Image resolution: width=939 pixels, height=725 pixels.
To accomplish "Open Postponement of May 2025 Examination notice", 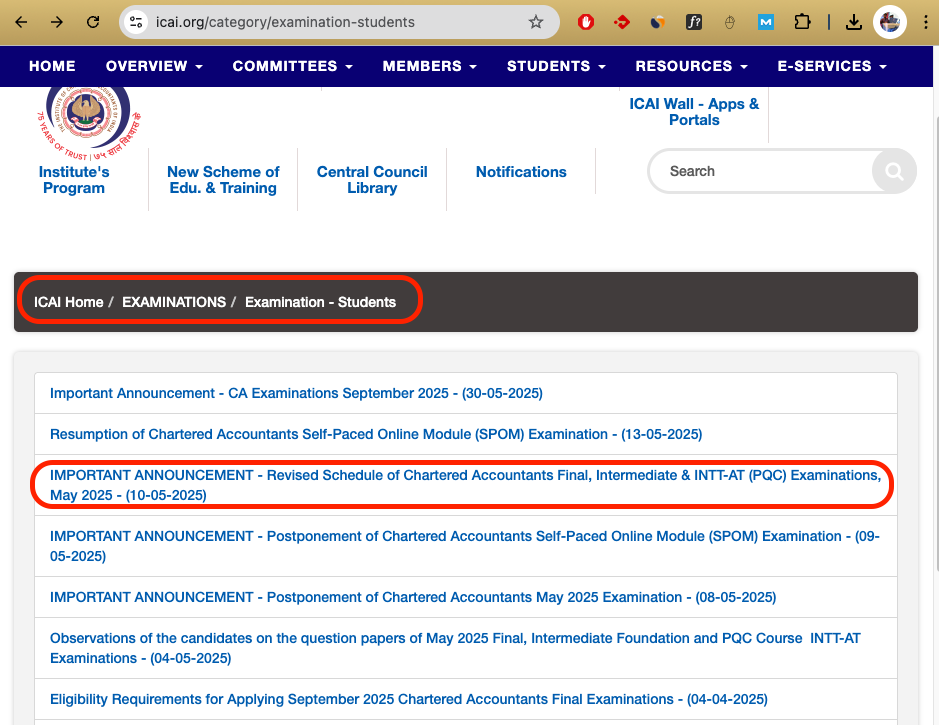I will pyautogui.click(x=413, y=597).
